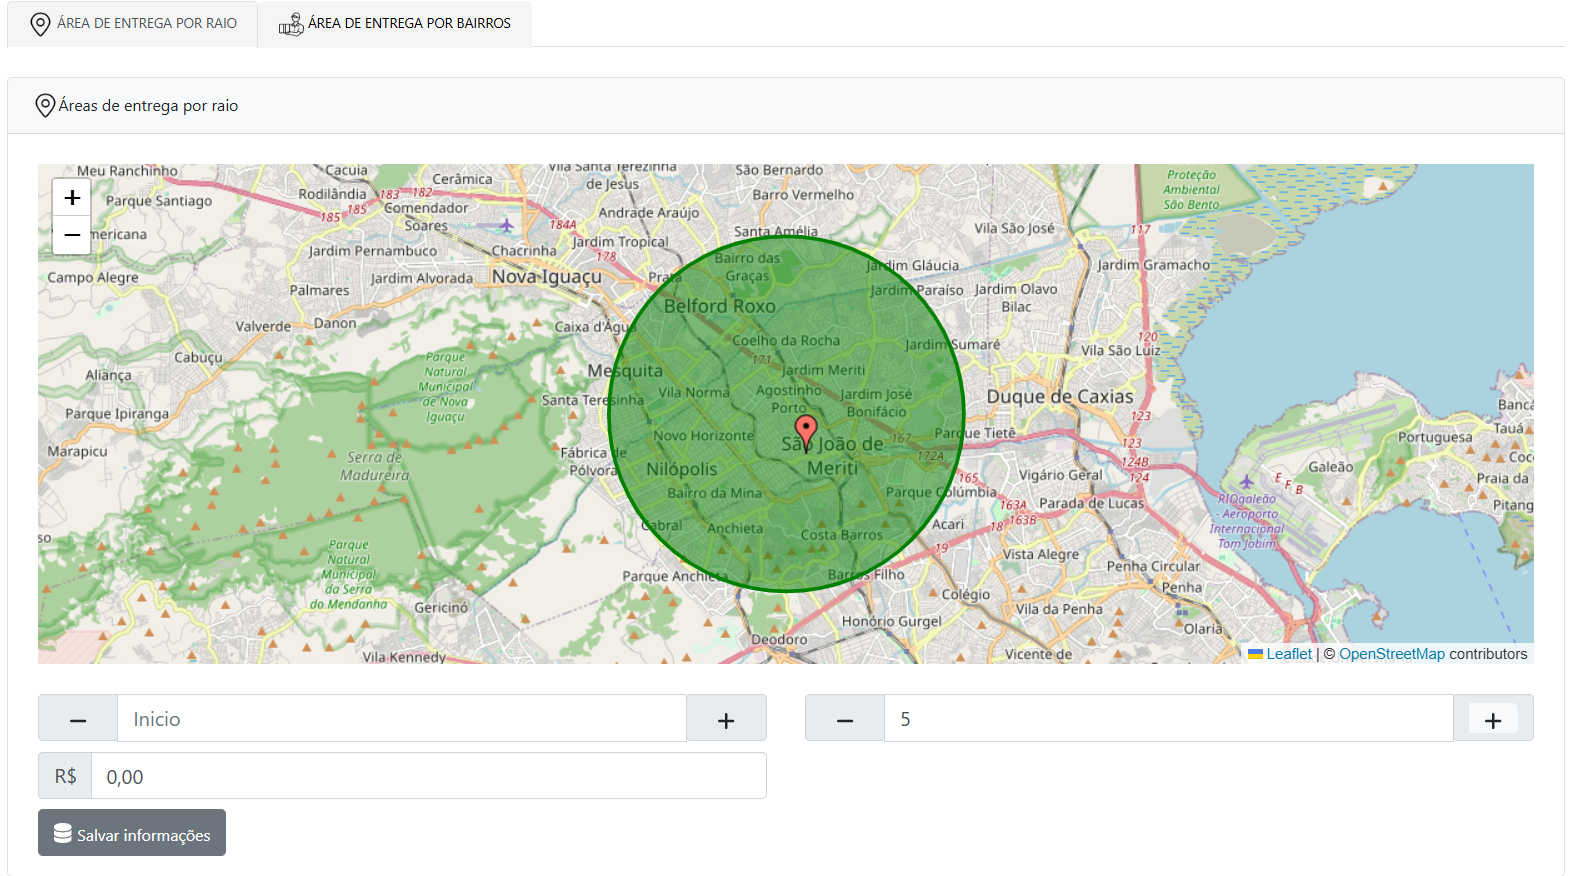
Task: Open the OpenStreetMap contributors link
Action: [1391, 654]
